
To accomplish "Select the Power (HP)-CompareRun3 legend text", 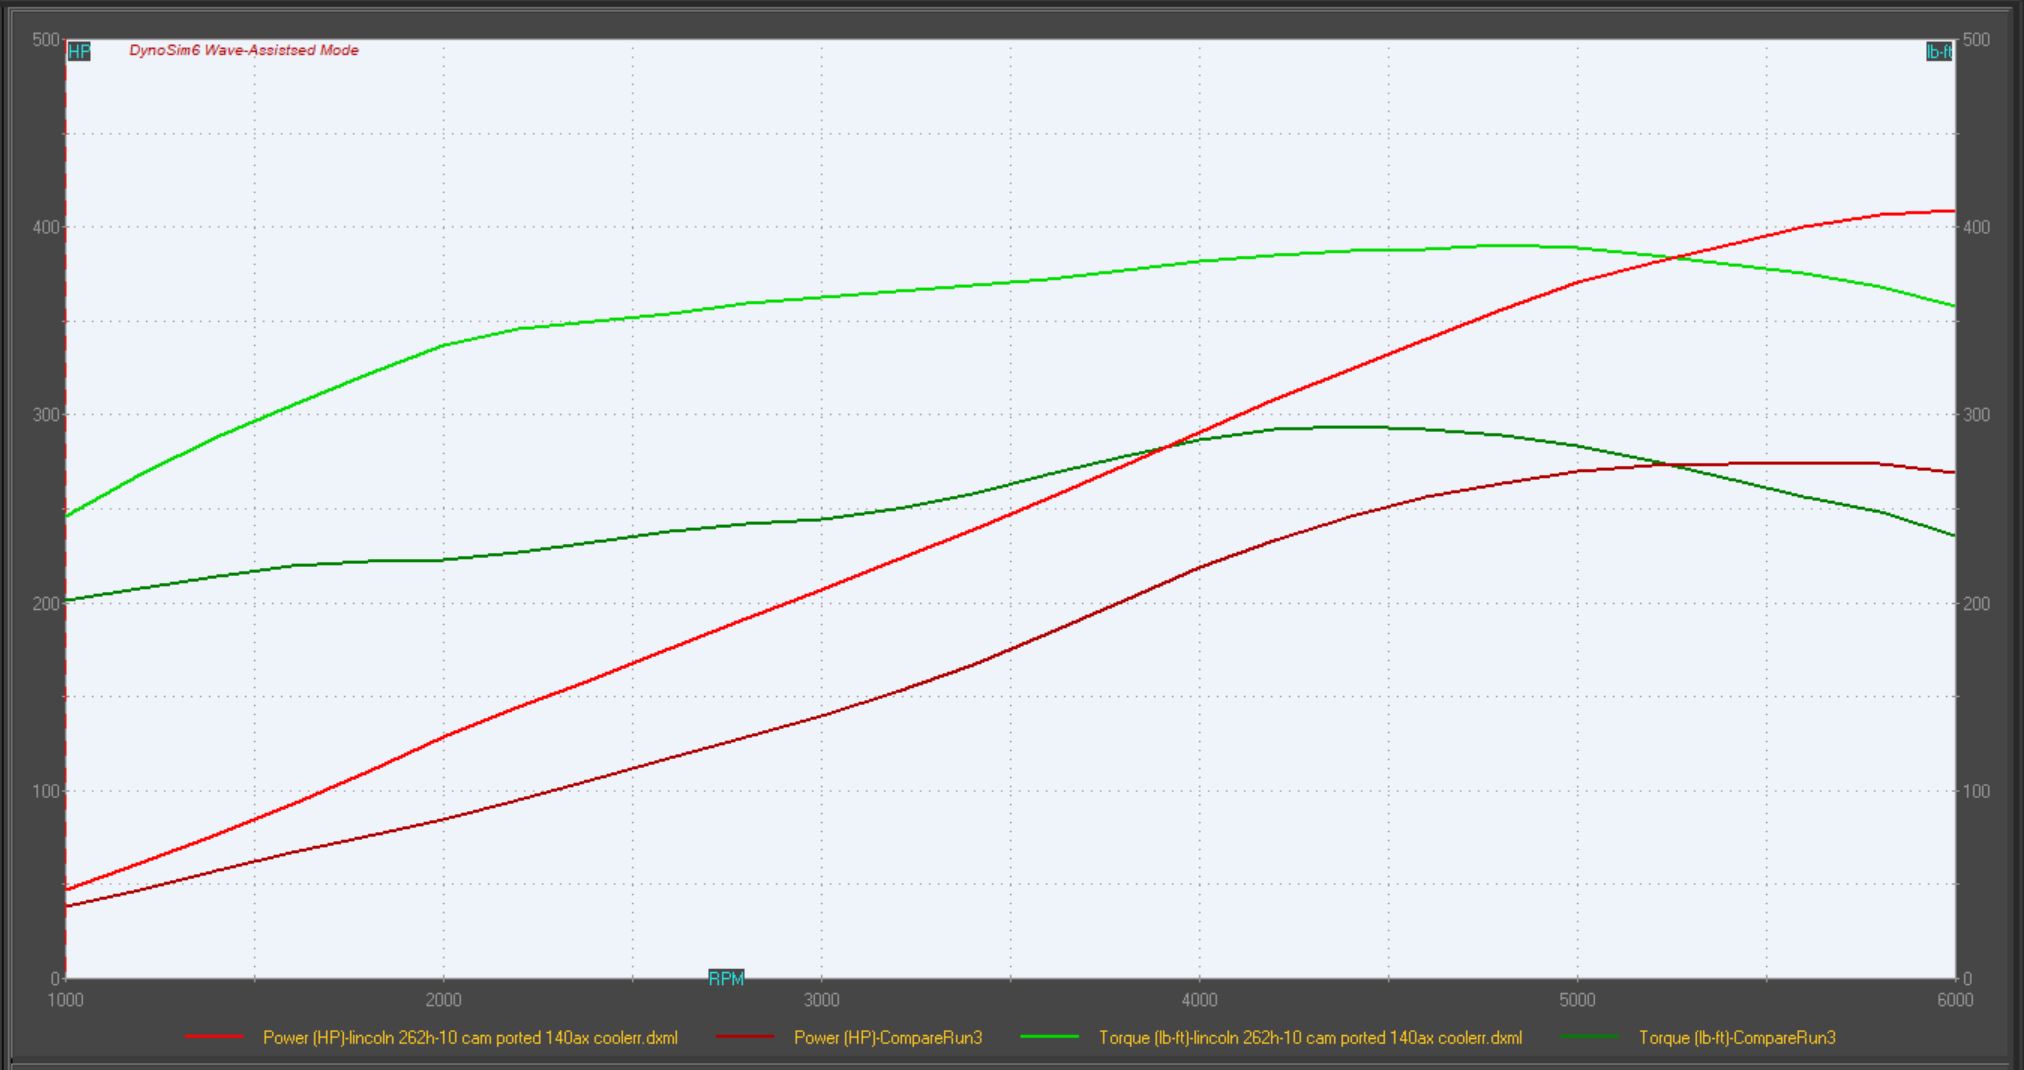I will click(888, 1038).
